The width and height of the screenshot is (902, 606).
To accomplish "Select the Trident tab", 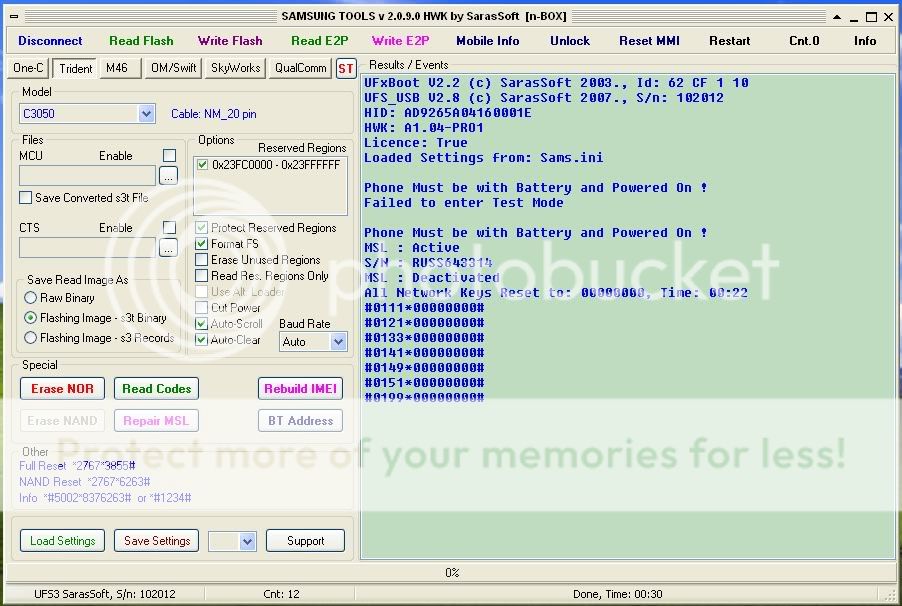I will click(75, 68).
